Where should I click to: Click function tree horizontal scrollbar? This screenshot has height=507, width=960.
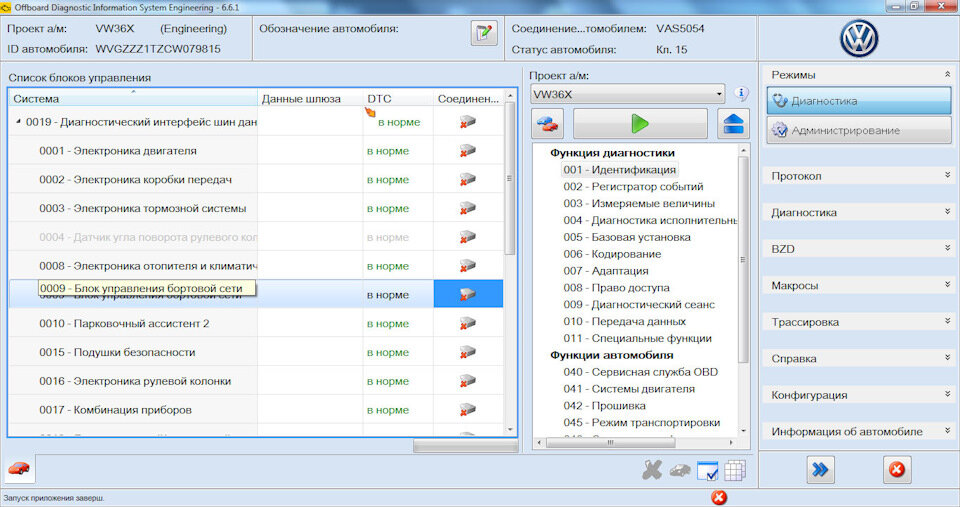(x=610, y=442)
